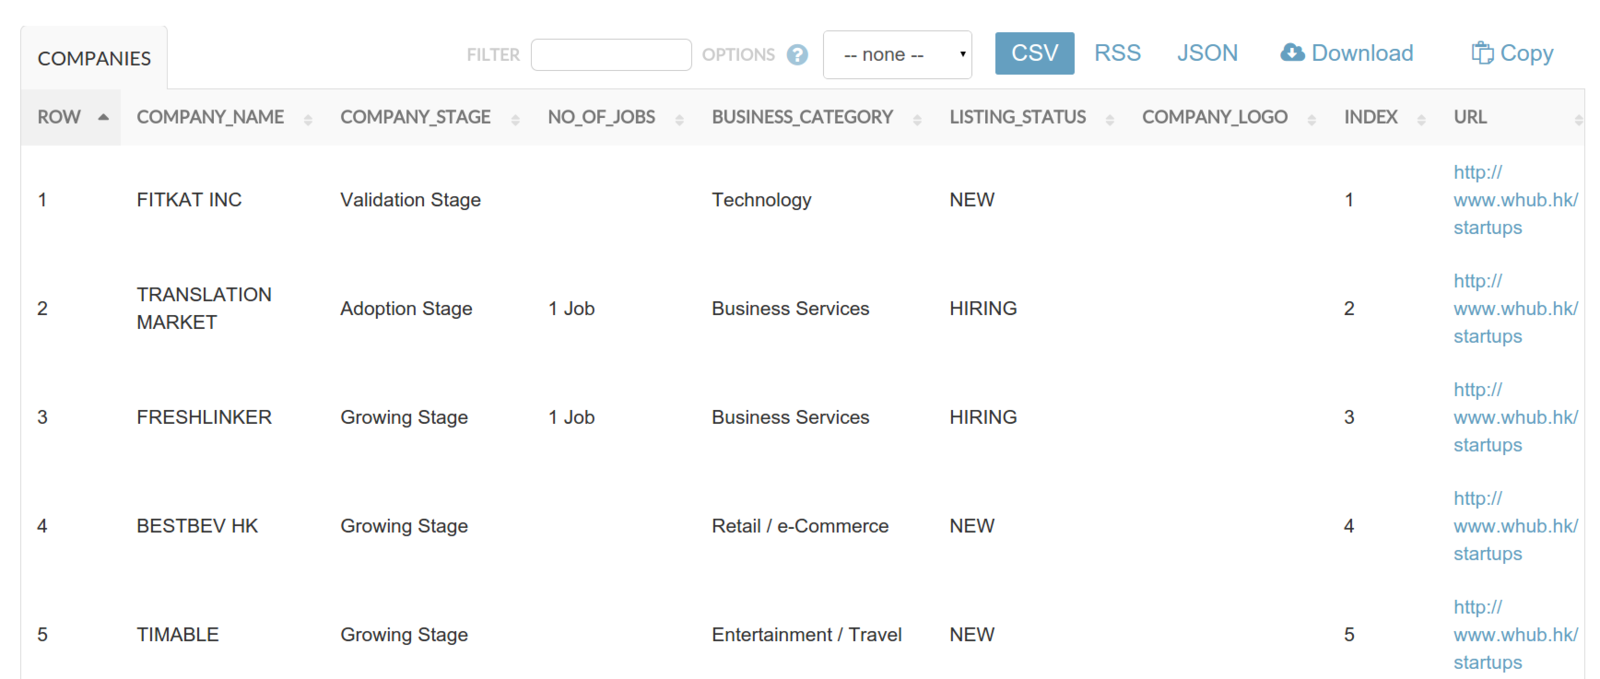Sort by BUSINESS_CATEGORY using its sort arrows
Image resolution: width=1600 pixels, height=679 pixels.
click(x=917, y=119)
